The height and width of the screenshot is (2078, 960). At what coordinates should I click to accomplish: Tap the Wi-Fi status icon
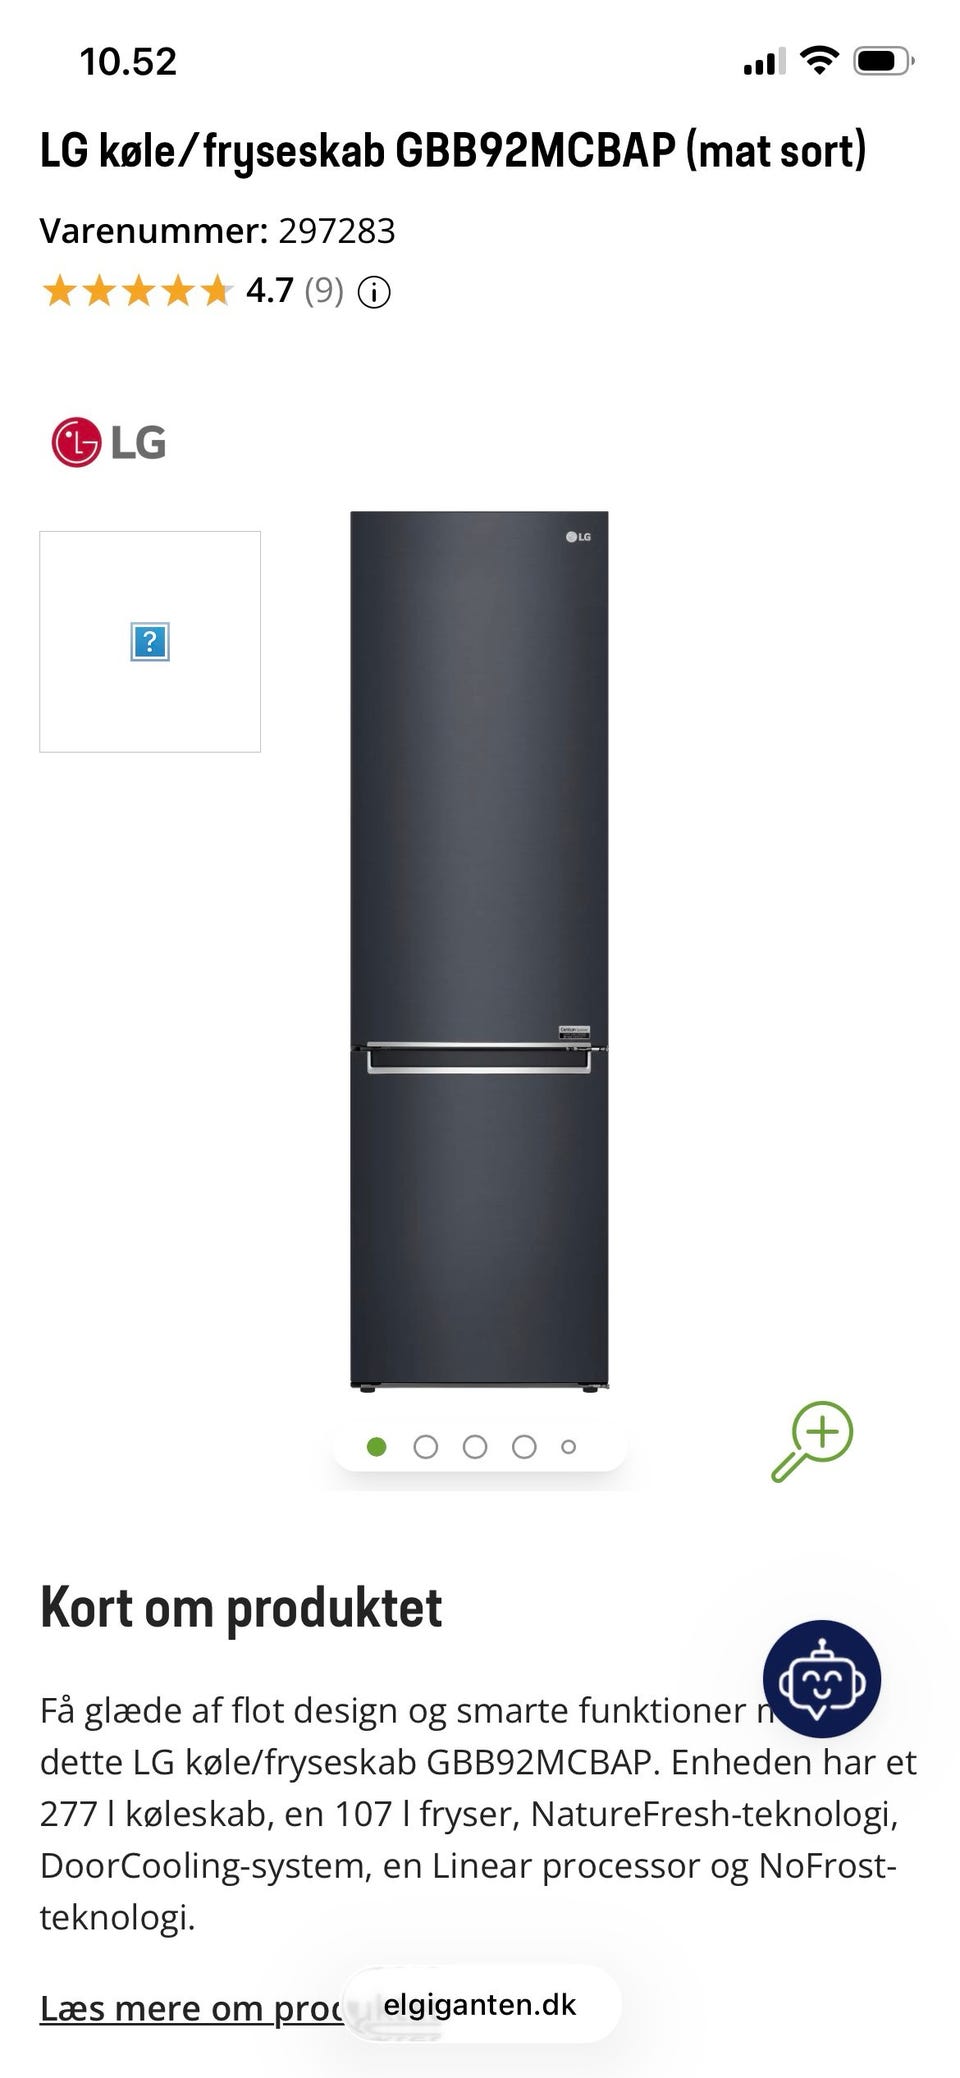(819, 61)
